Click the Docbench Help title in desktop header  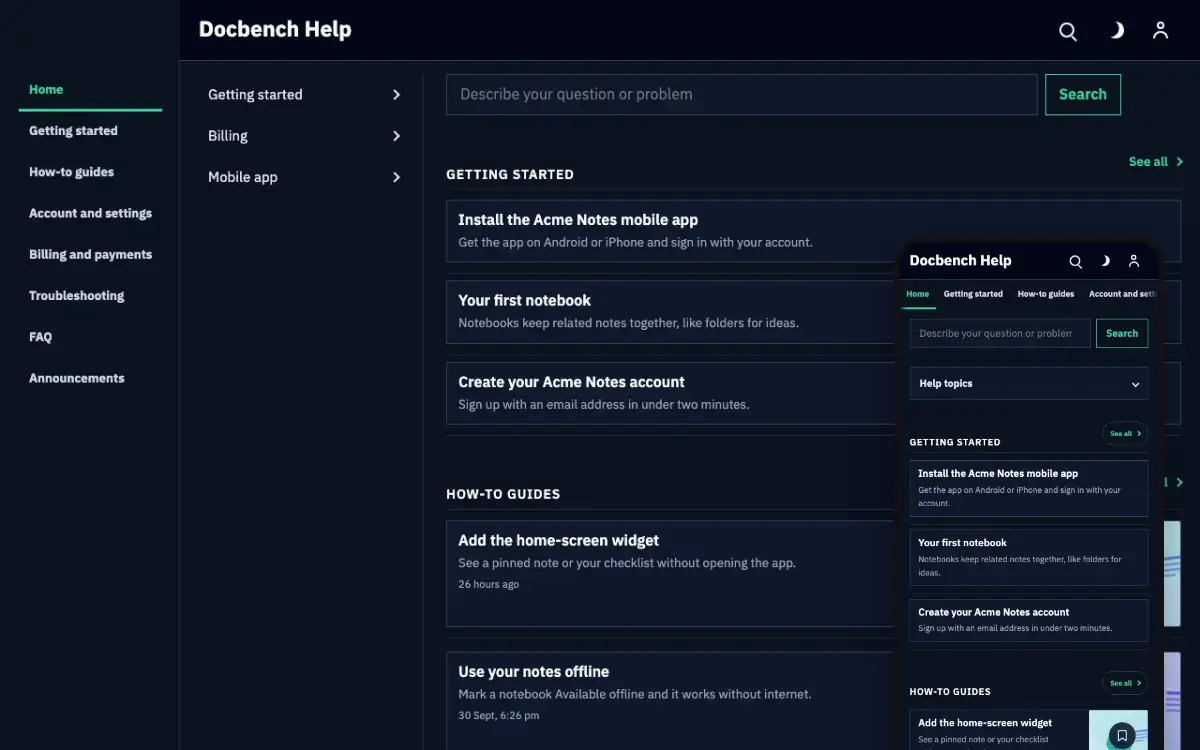[x=275, y=30]
